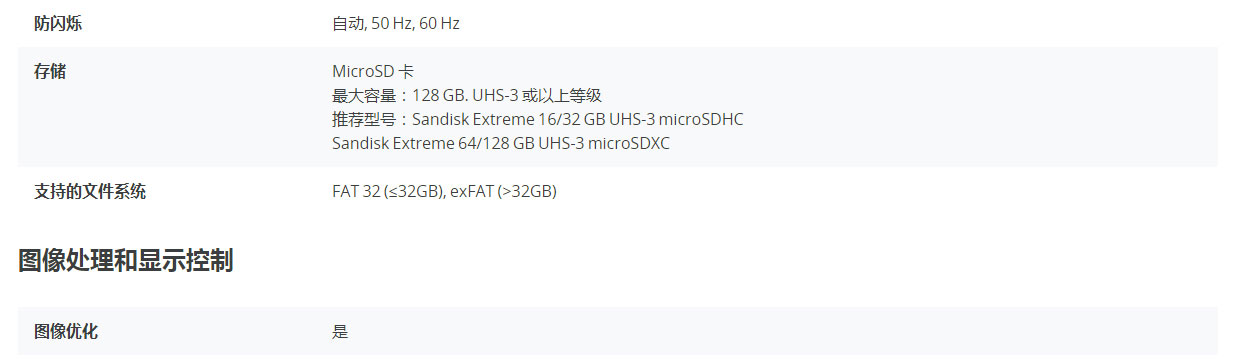Click the 推荐型号 label text

(364, 120)
